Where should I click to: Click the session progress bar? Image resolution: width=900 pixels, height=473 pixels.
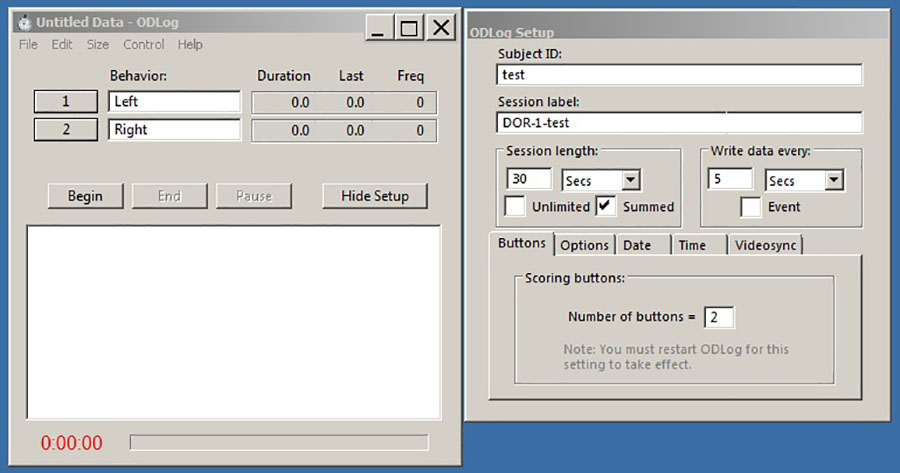(x=279, y=443)
